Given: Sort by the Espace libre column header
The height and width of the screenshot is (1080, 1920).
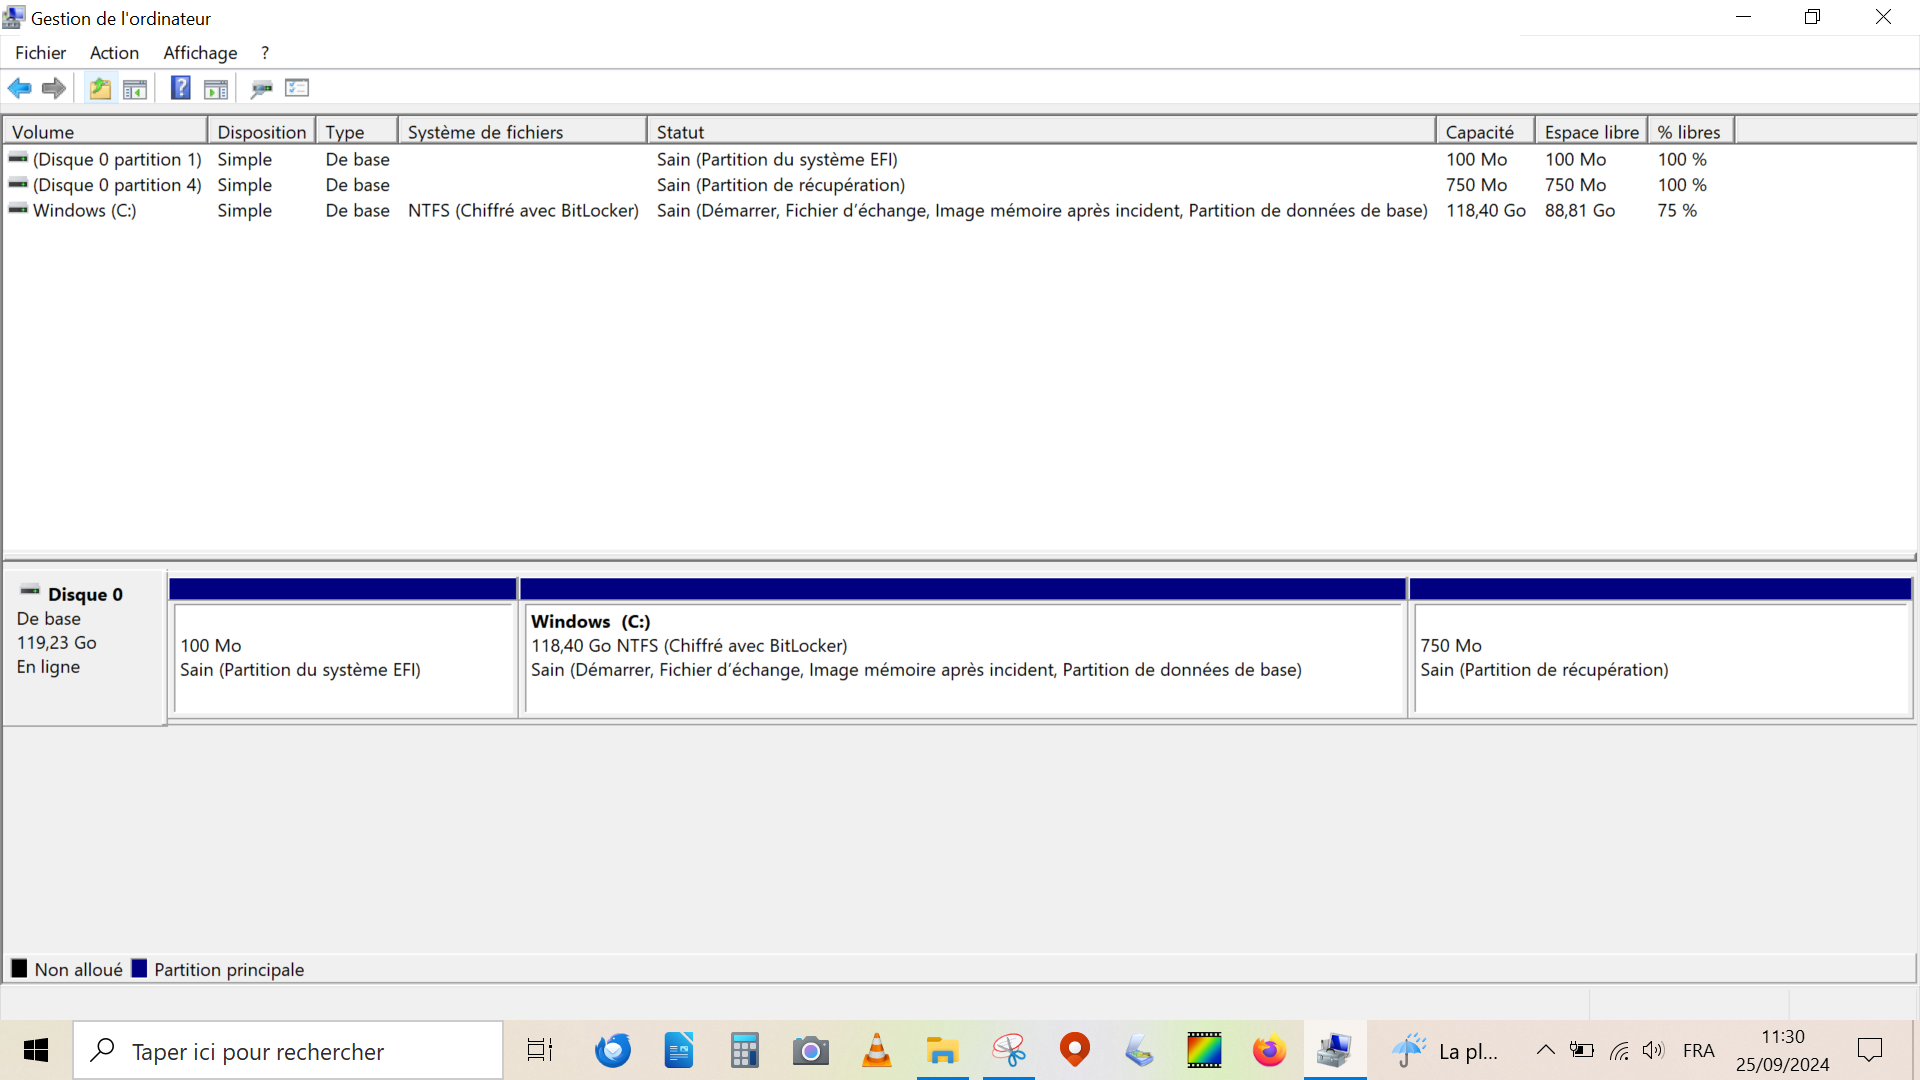Looking at the screenshot, I should pyautogui.click(x=1591, y=132).
